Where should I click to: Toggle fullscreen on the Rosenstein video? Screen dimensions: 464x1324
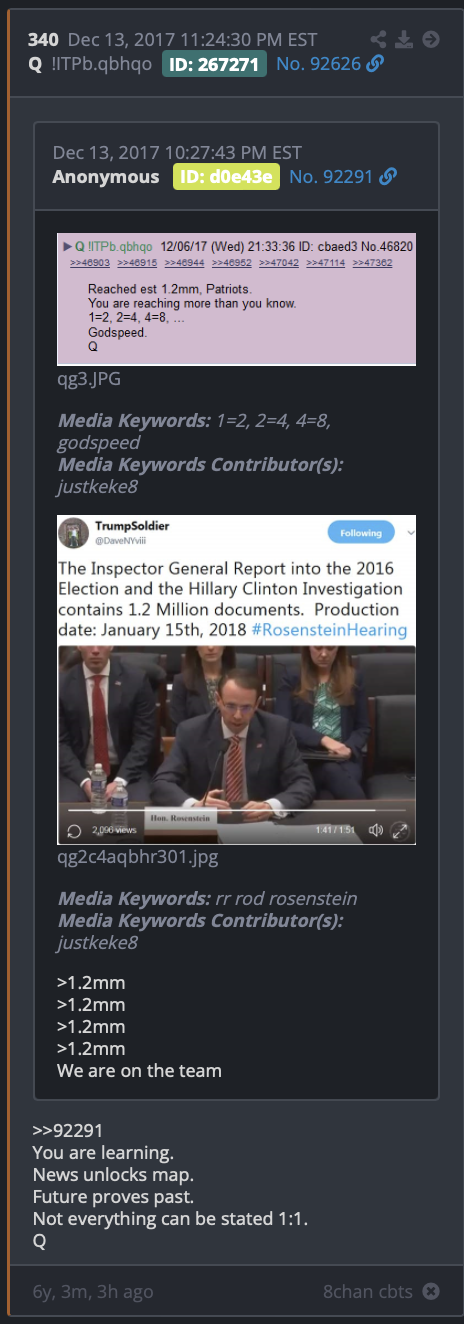tap(399, 830)
